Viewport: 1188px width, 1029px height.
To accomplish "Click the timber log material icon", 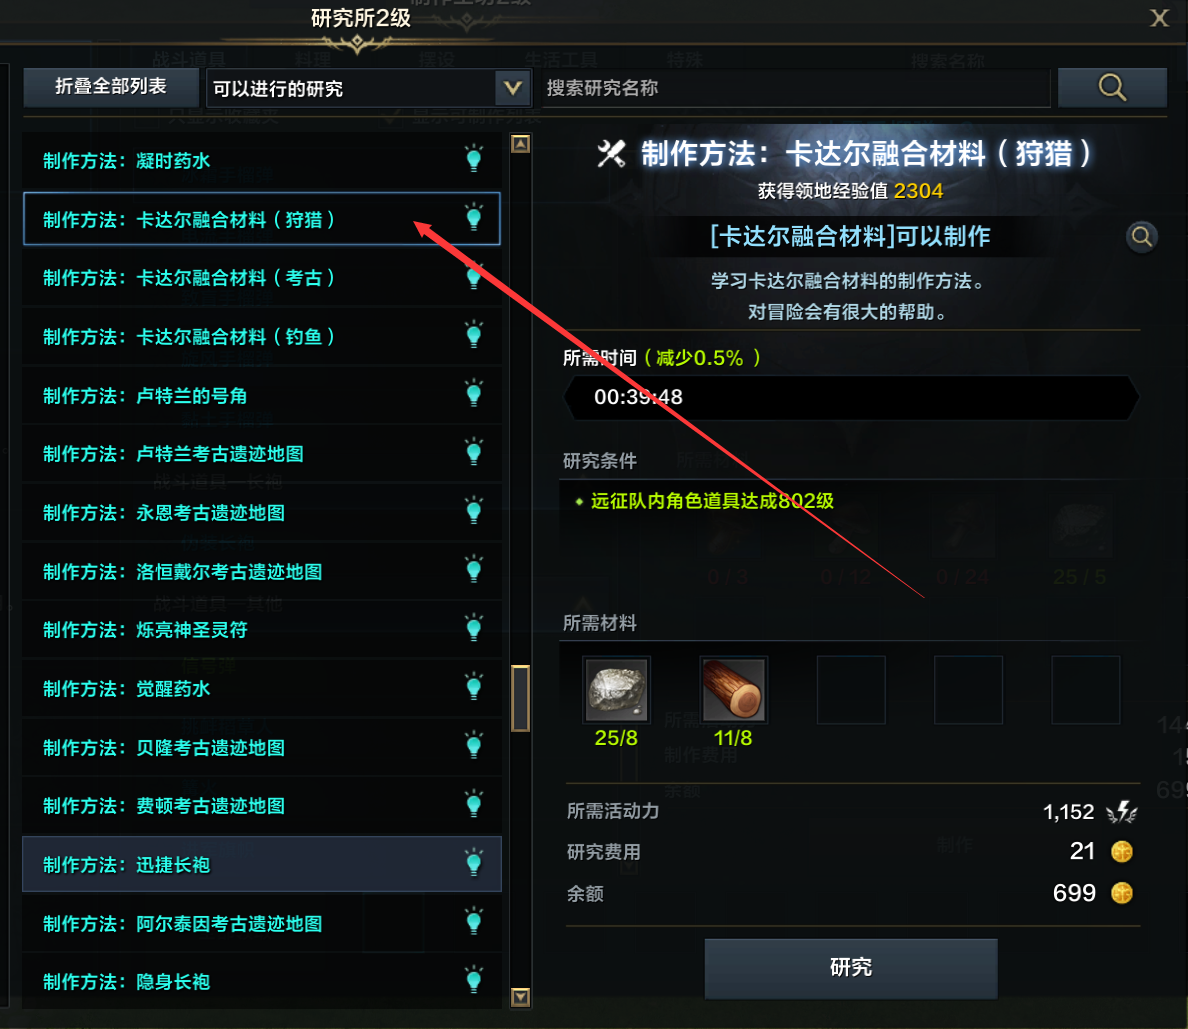I will pyautogui.click(x=733, y=690).
